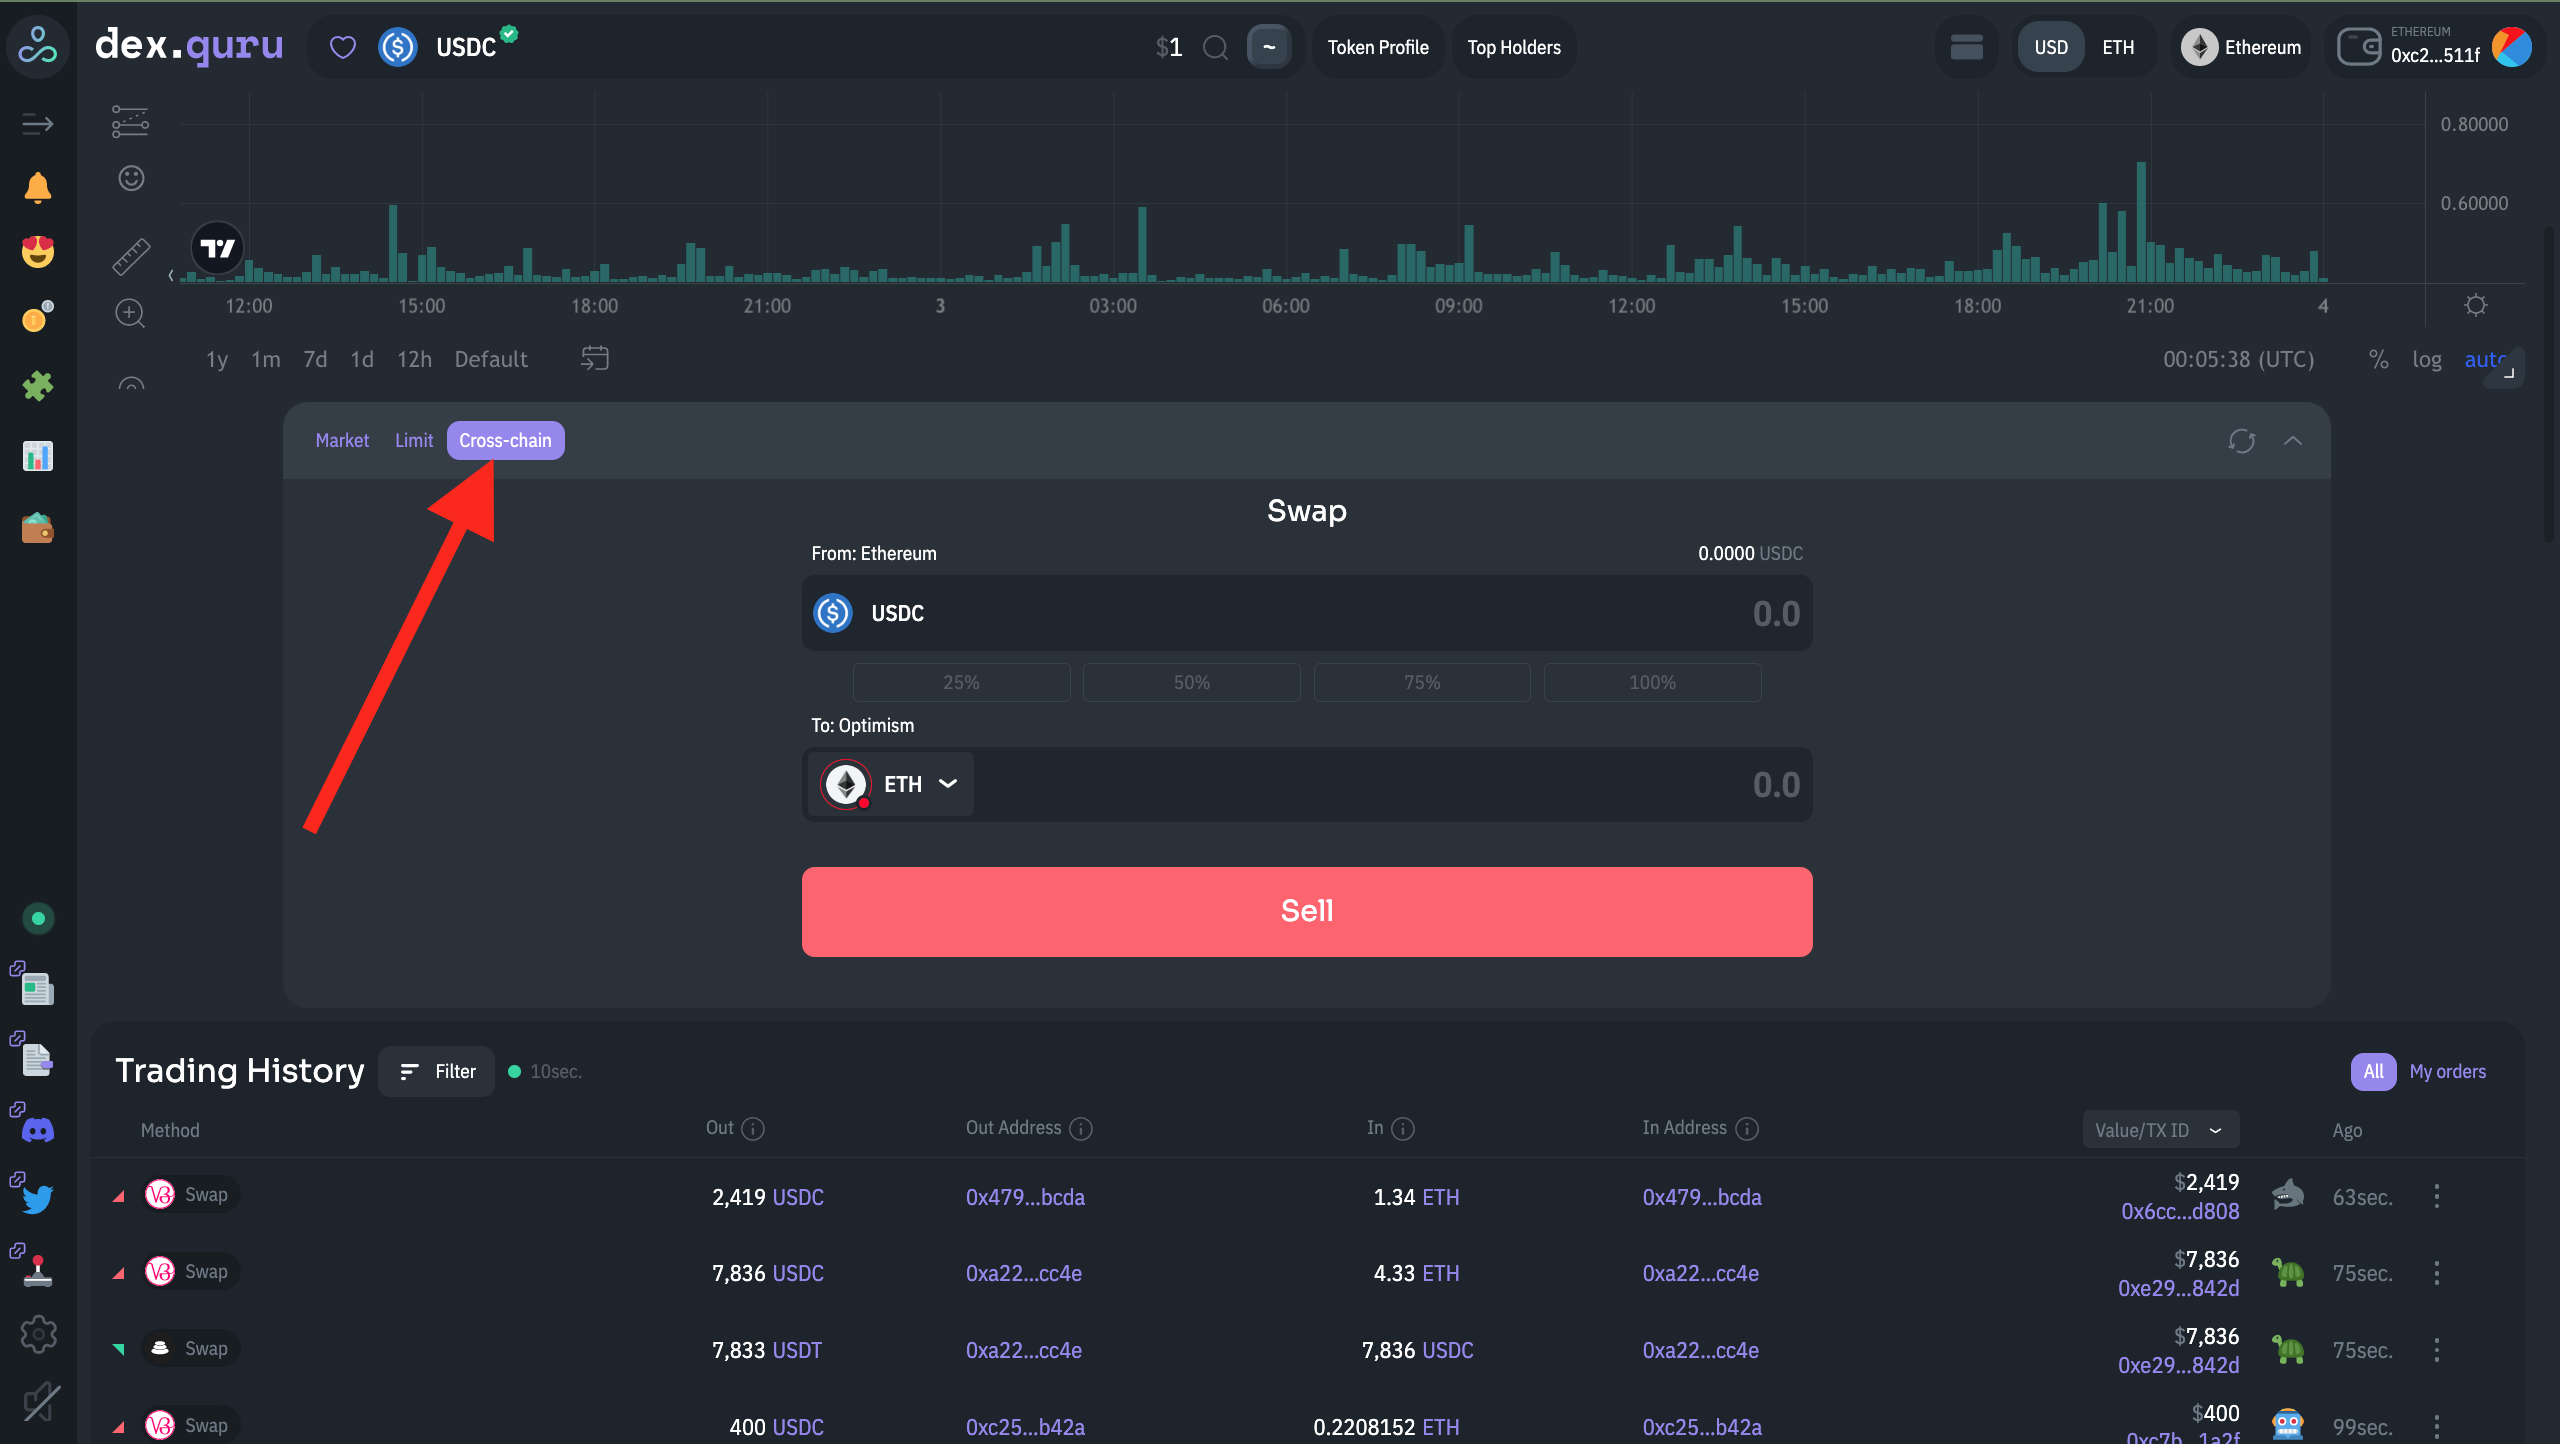This screenshot has width=2560, height=1444.
Task: Set the swap amount to 50%
Action: coord(1191,682)
